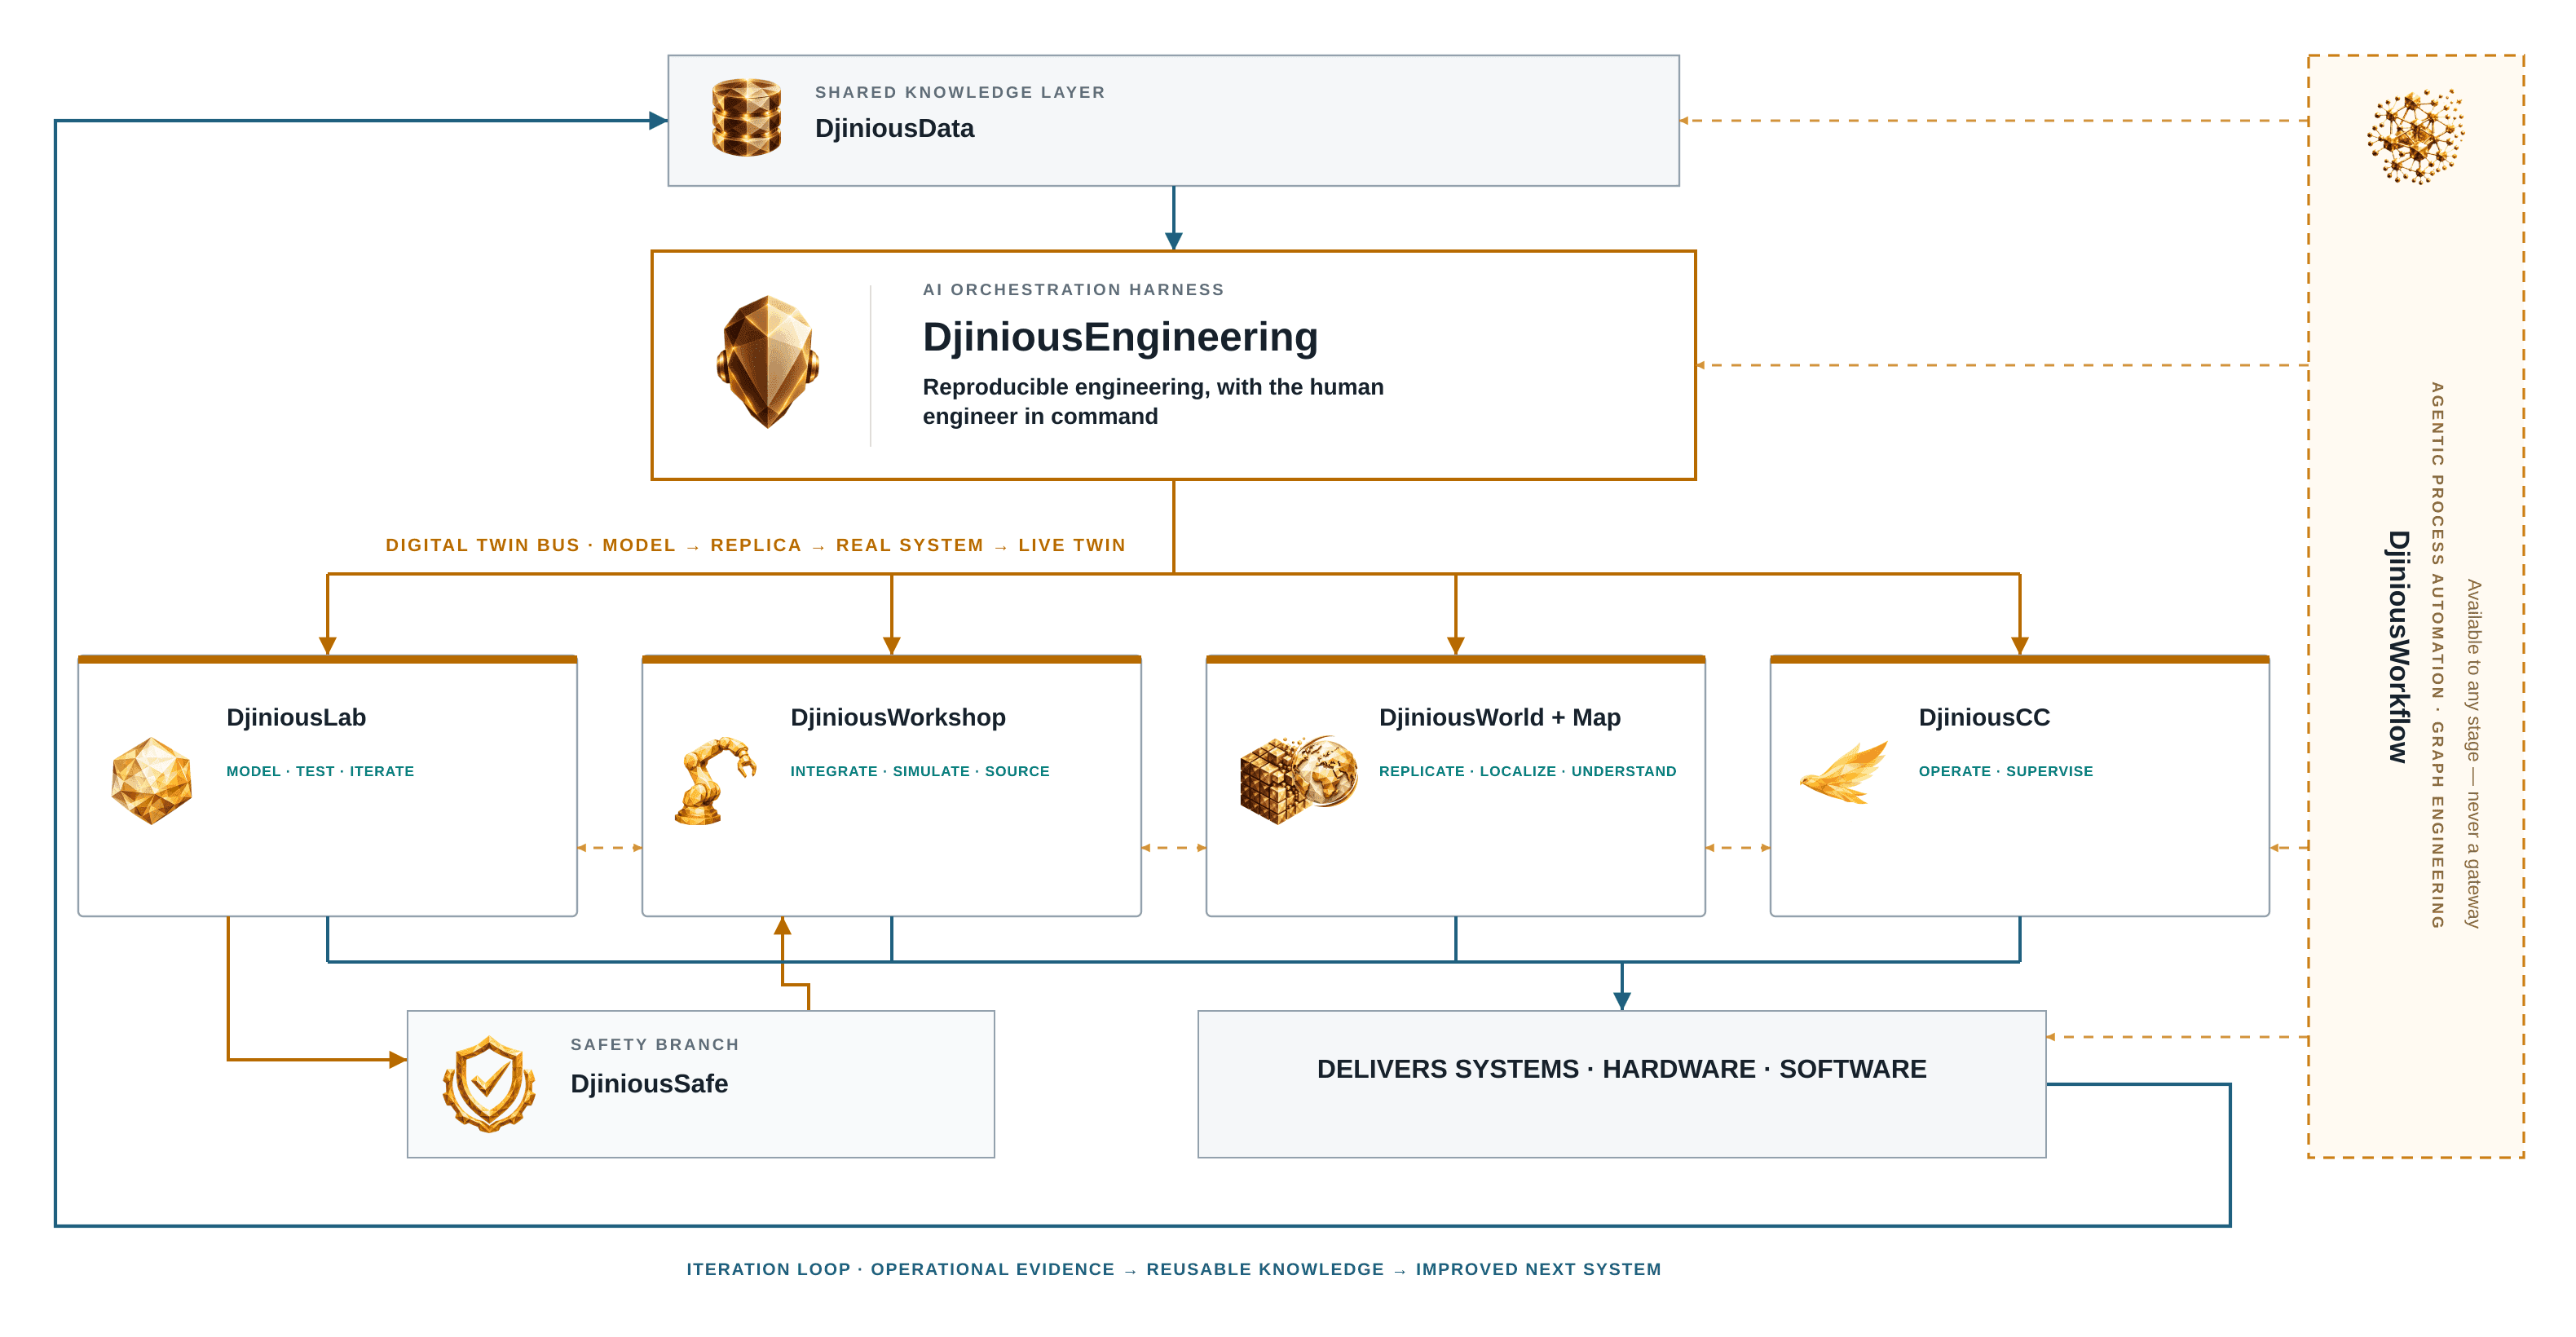2576x1337 pixels.
Task: Click the MODEL · TEST · ITERATE subtitle
Action: (x=320, y=771)
